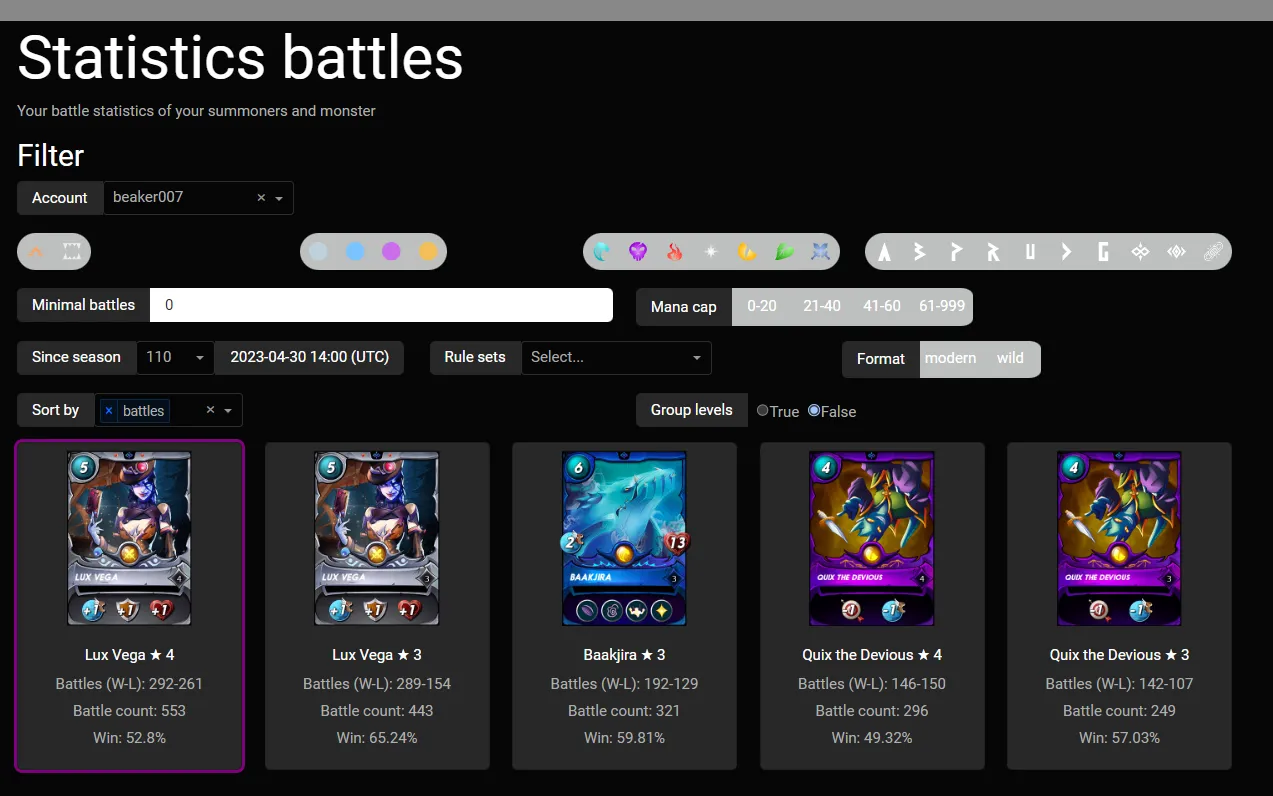Filter by Chaos Legion edition icon
This screenshot has height=796, width=1273.
1140,252
